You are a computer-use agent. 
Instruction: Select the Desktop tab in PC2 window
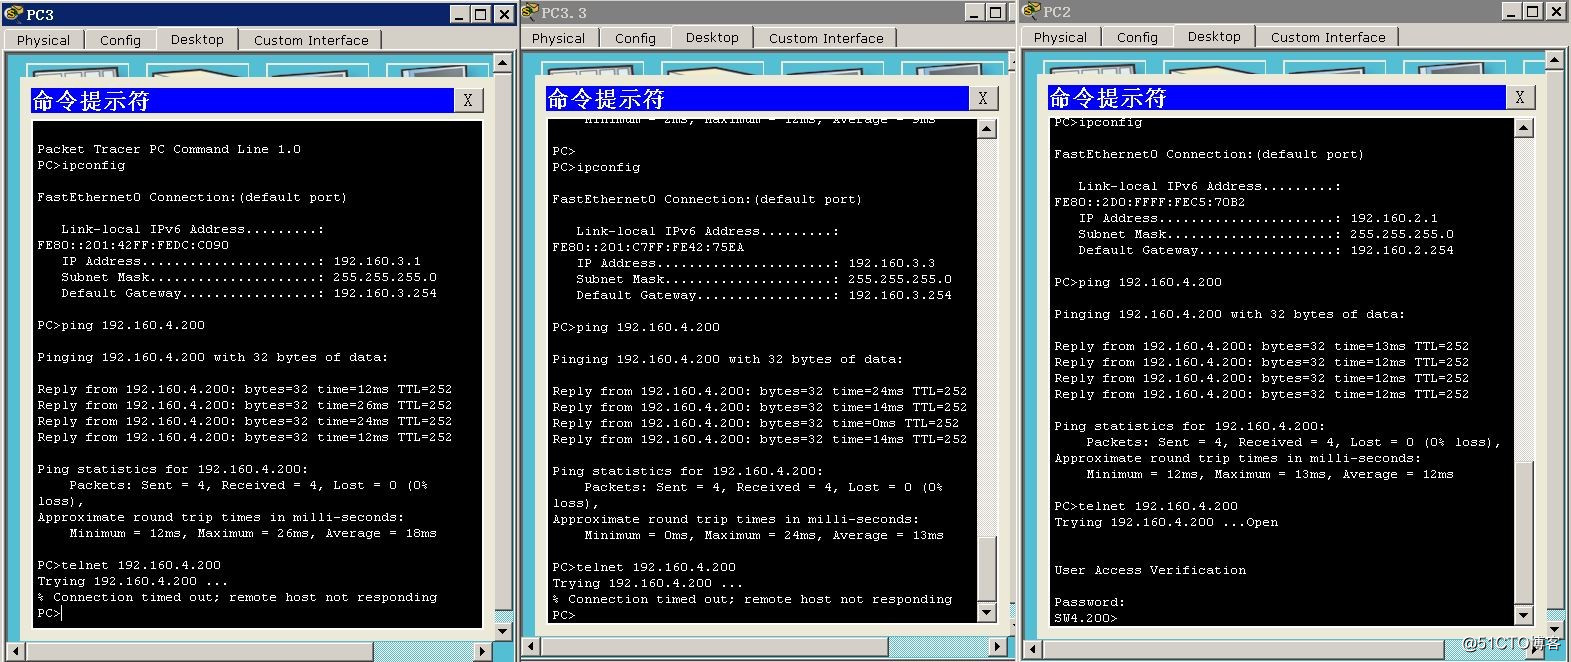[1214, 36]
